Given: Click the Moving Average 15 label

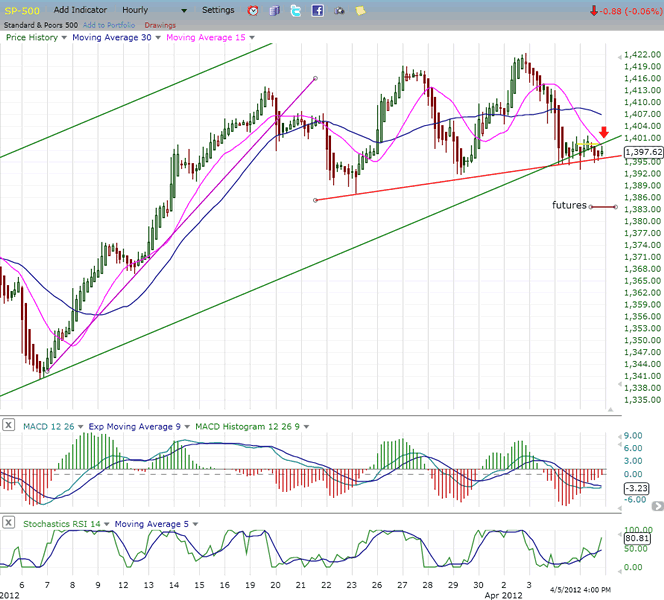Looking at the screenshot, I should coord(206,37).
